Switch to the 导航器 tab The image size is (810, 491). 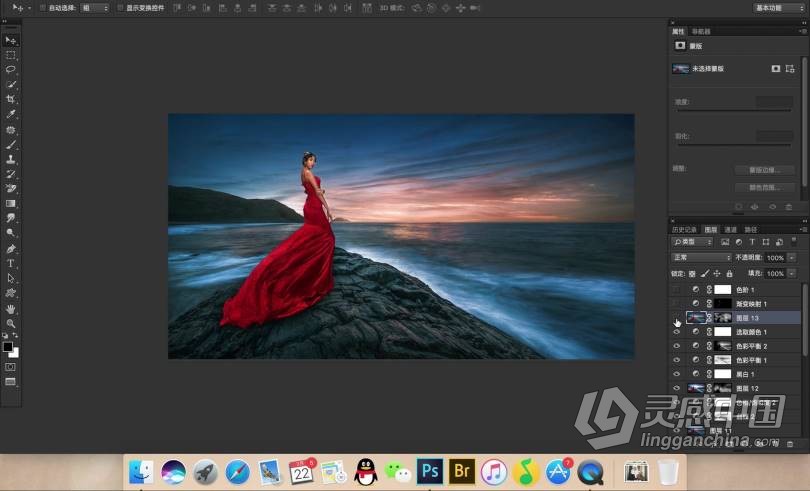coord(701,32)
